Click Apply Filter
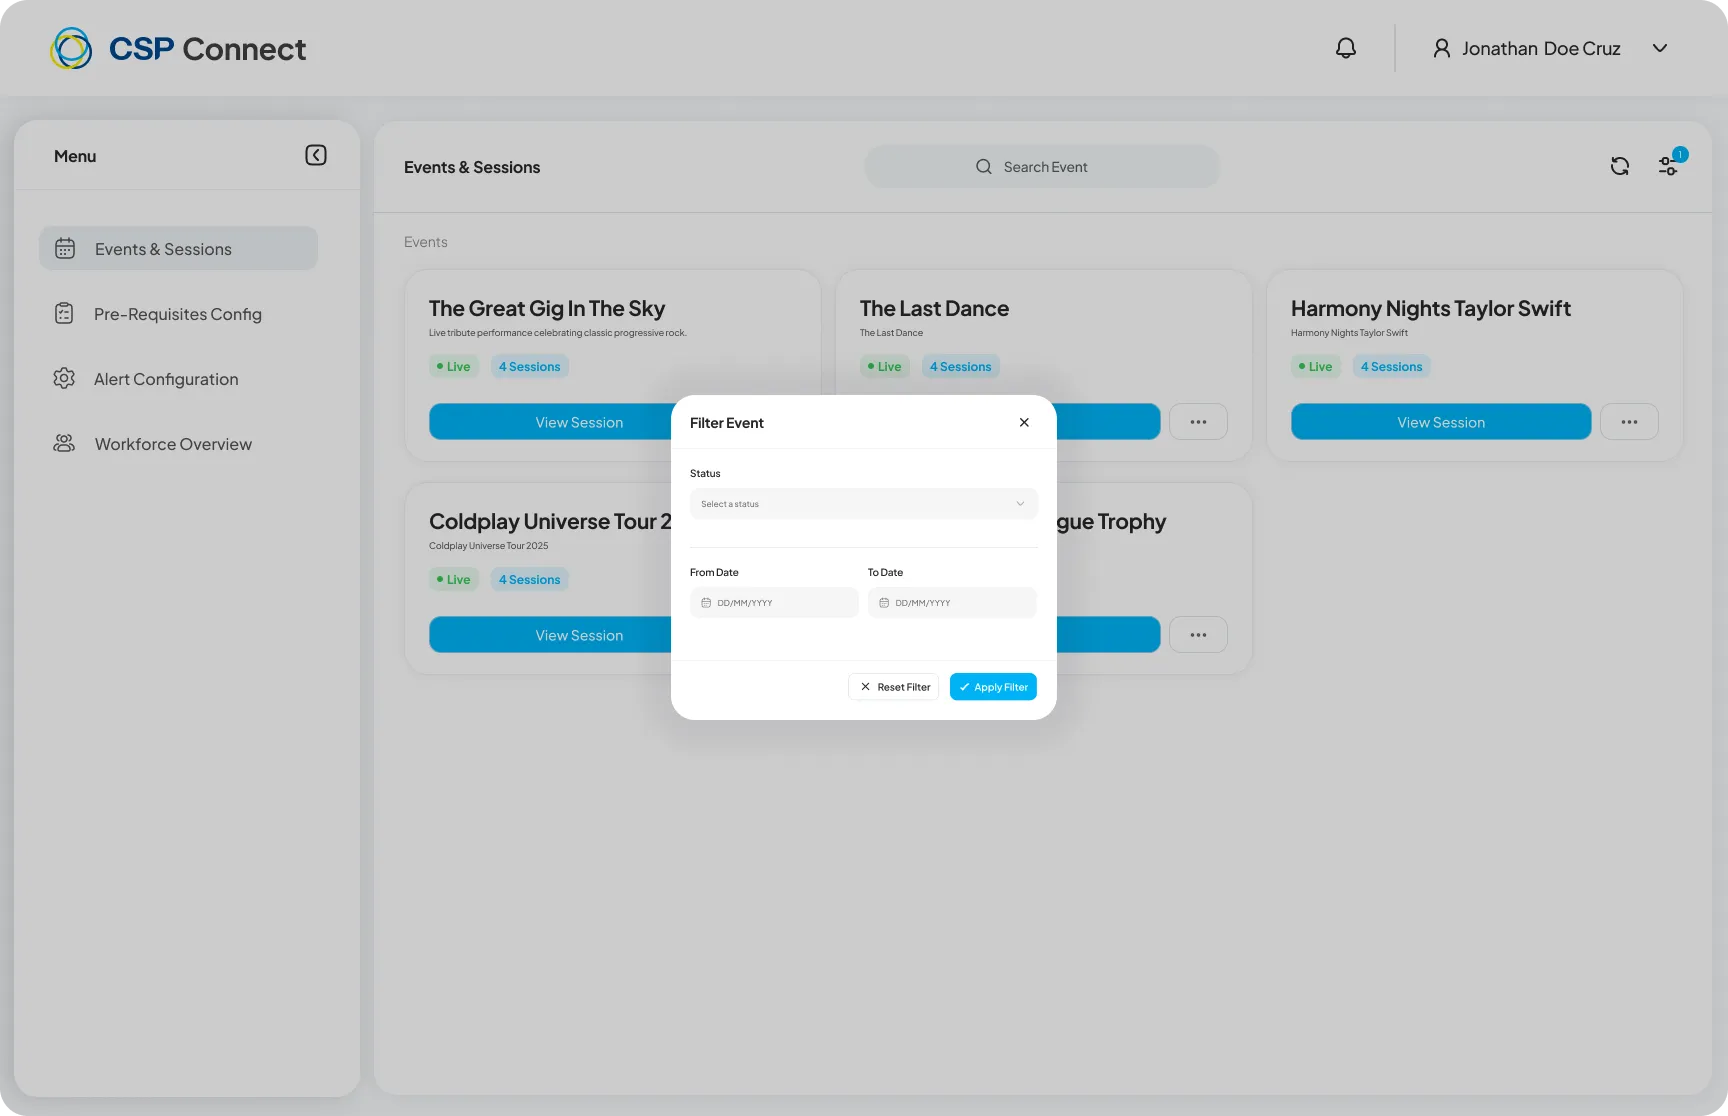 click(993, 687)
